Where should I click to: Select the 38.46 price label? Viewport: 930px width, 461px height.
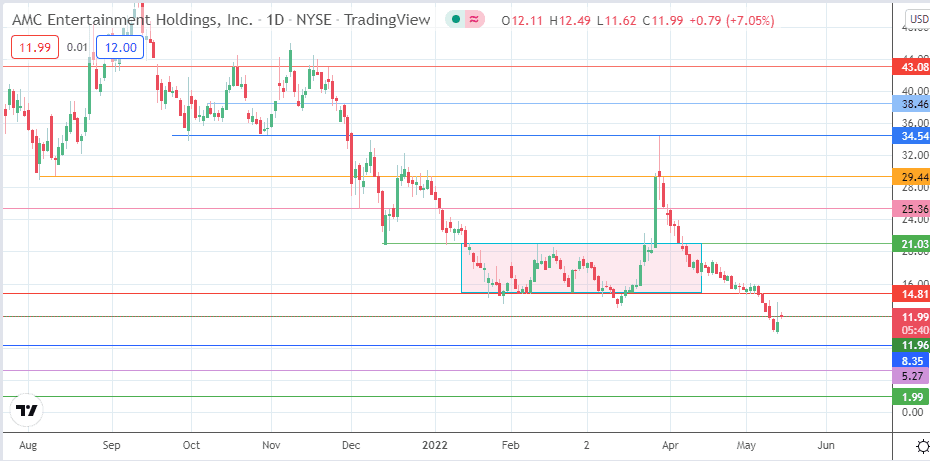(x=911, y=104)
